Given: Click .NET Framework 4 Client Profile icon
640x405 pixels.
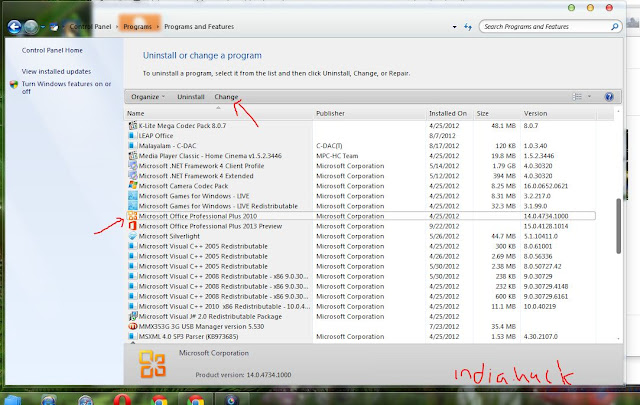Looking at the screenshot, I should tap(133, 166).
